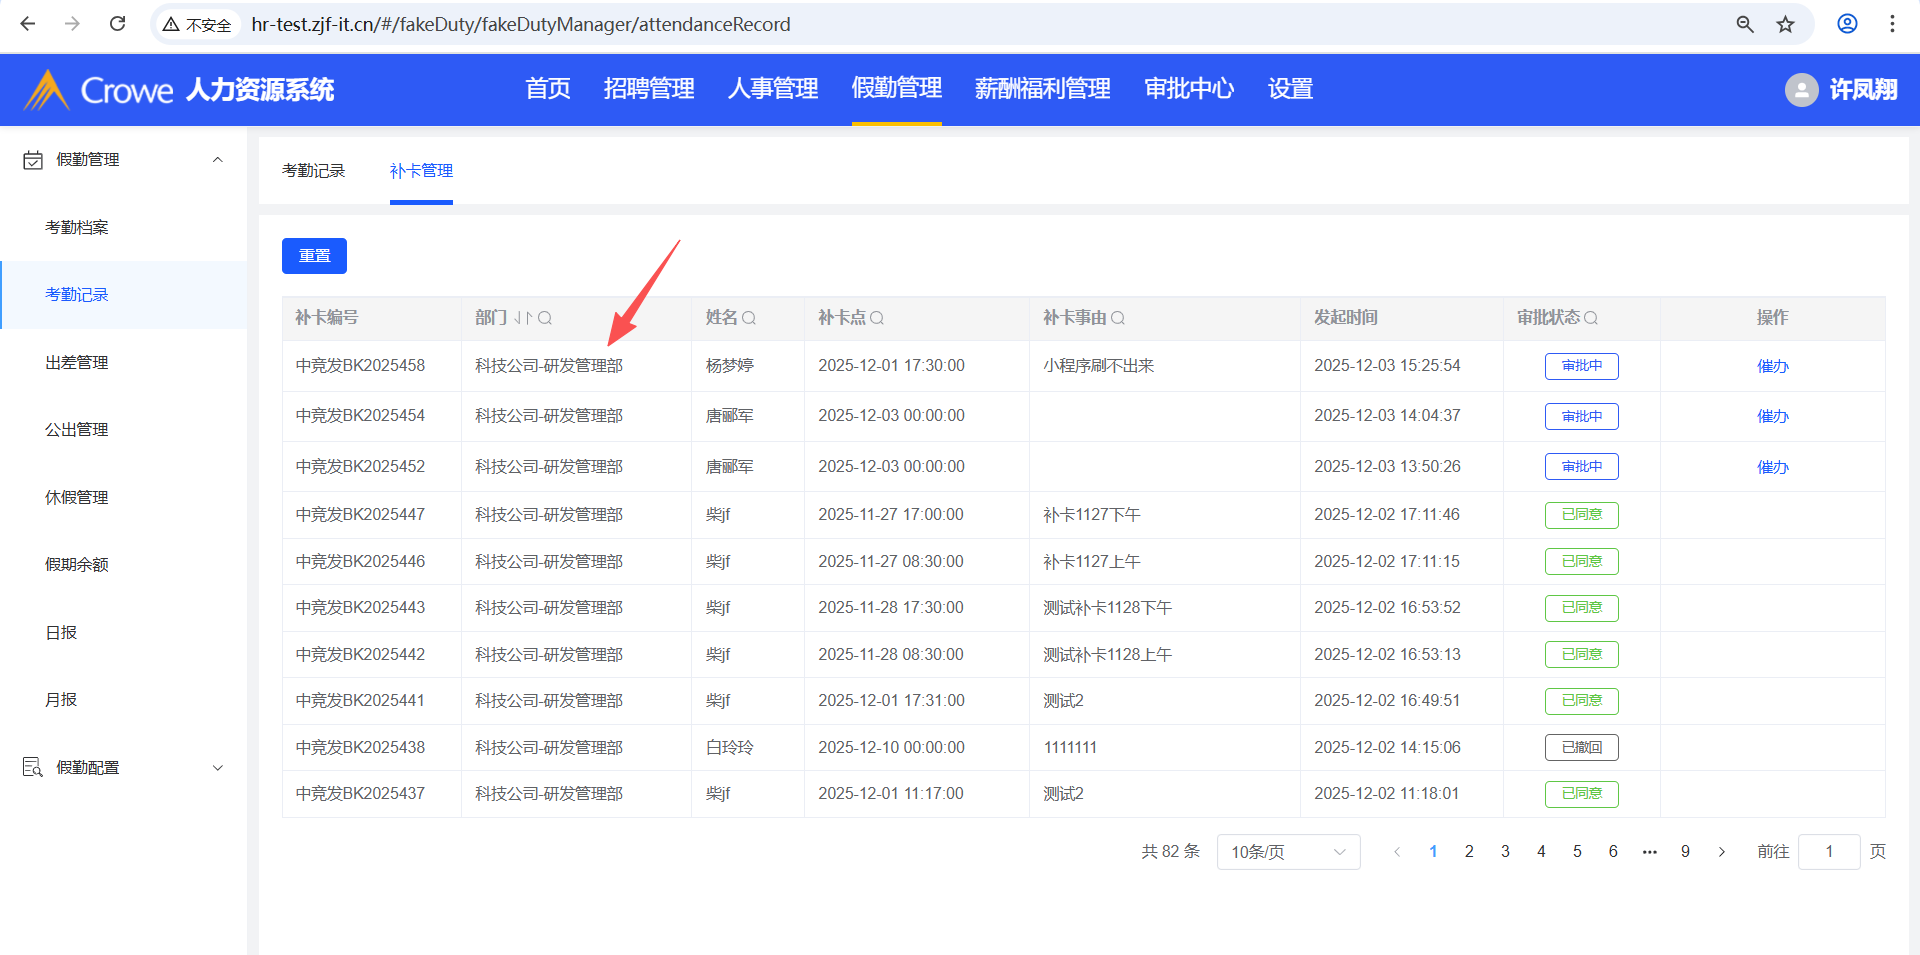Viewport: 1920px width, 955px height.
Task: Click the sort icon in 部门 header
Action: pos(523,318)
